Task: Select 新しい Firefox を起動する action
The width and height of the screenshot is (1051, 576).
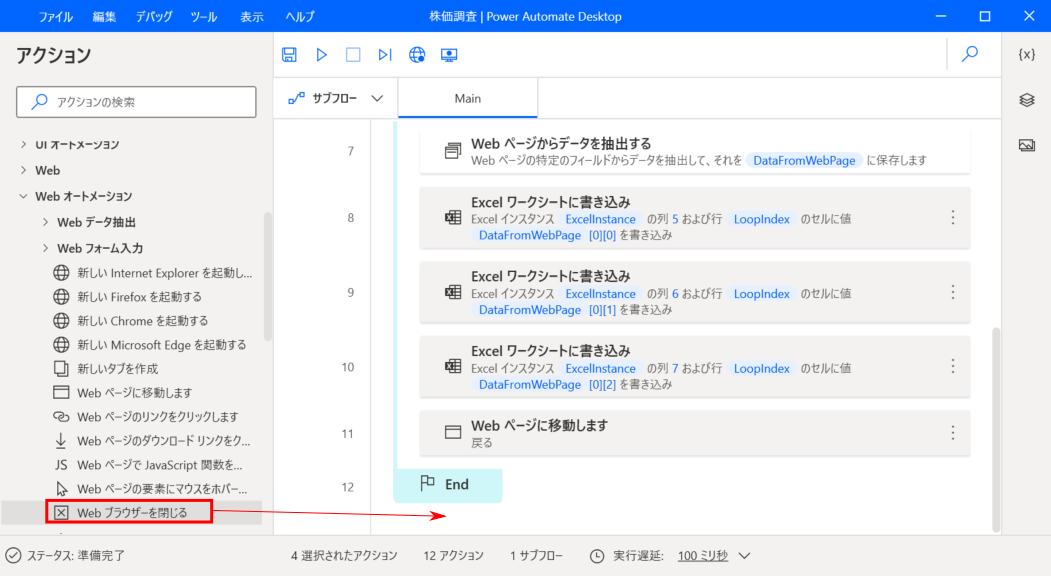Action: click(x=127, y=297)
